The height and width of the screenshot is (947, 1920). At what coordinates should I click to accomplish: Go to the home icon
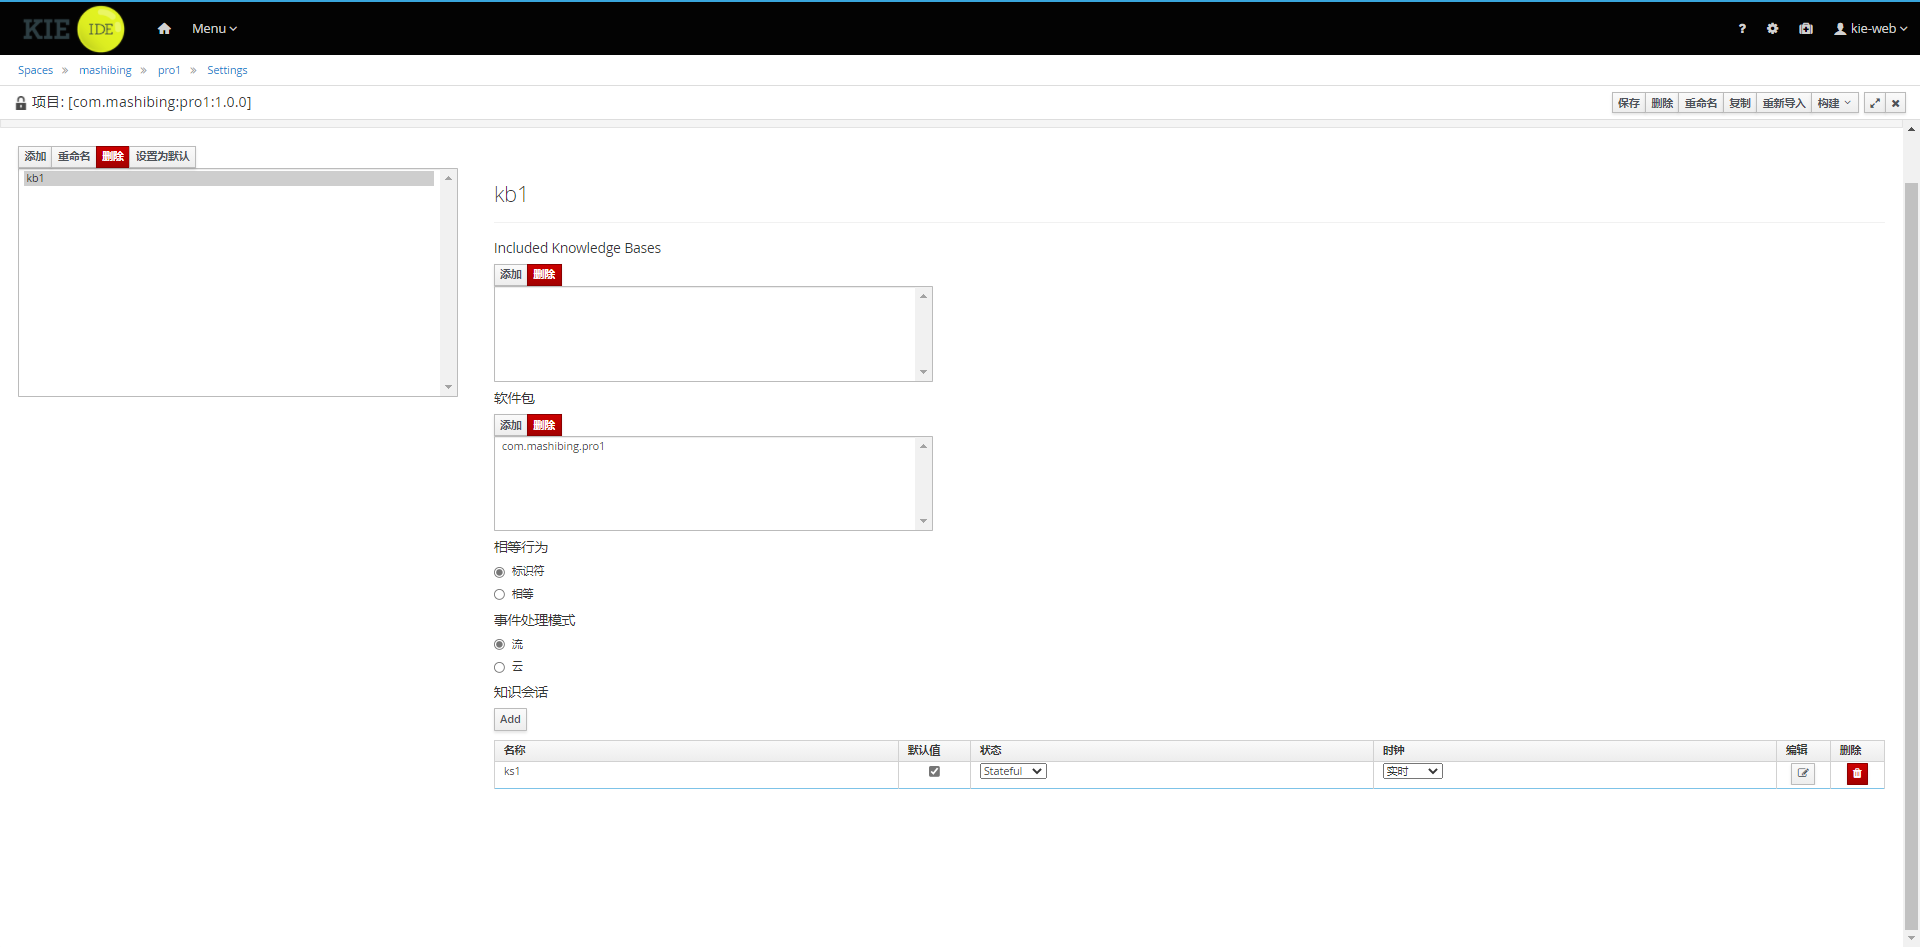click(x=164, y=29)
